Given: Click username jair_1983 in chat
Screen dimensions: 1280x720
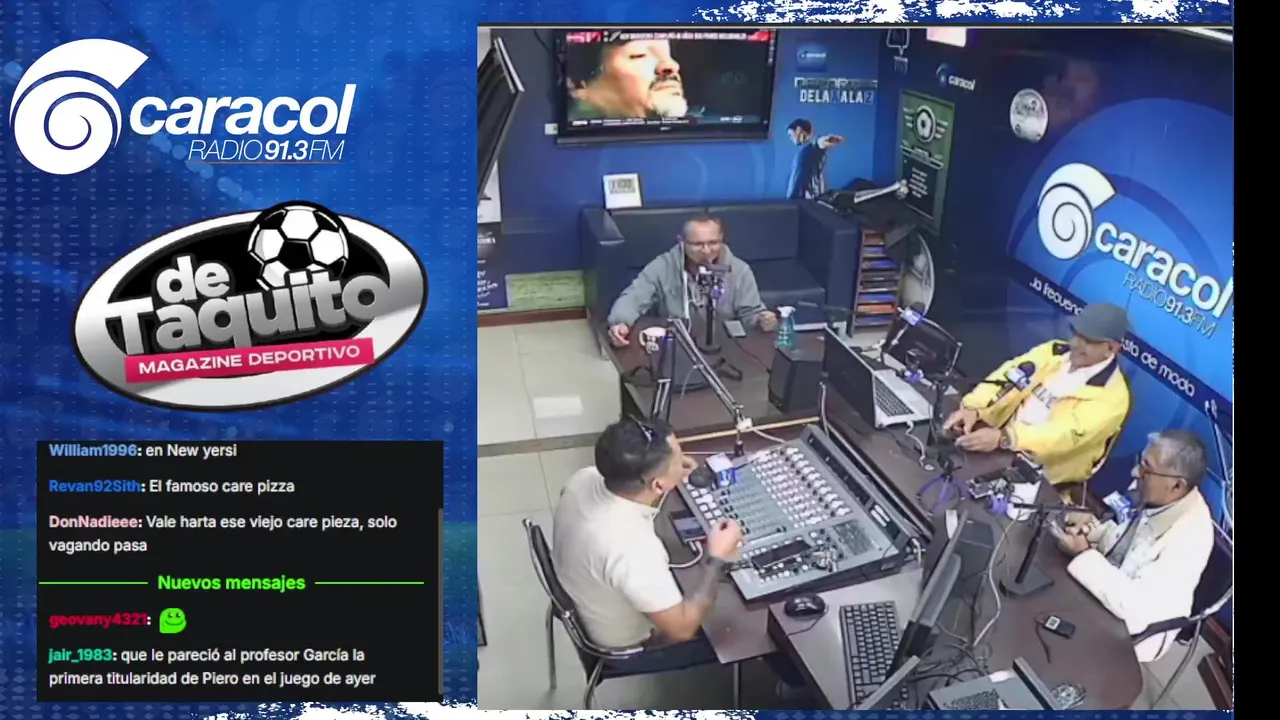Looking at the screenshot, I should pyautogui.click(x=80, y=656).
